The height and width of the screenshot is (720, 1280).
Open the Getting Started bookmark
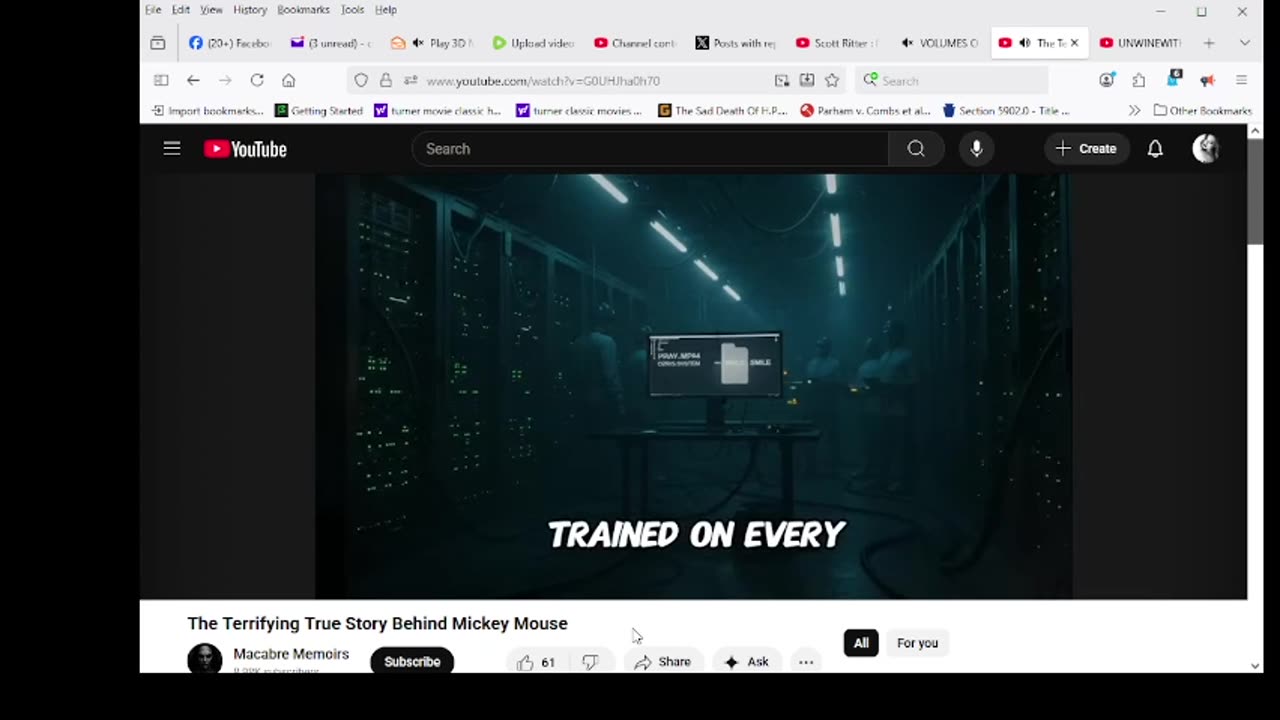tap(319, 111)
